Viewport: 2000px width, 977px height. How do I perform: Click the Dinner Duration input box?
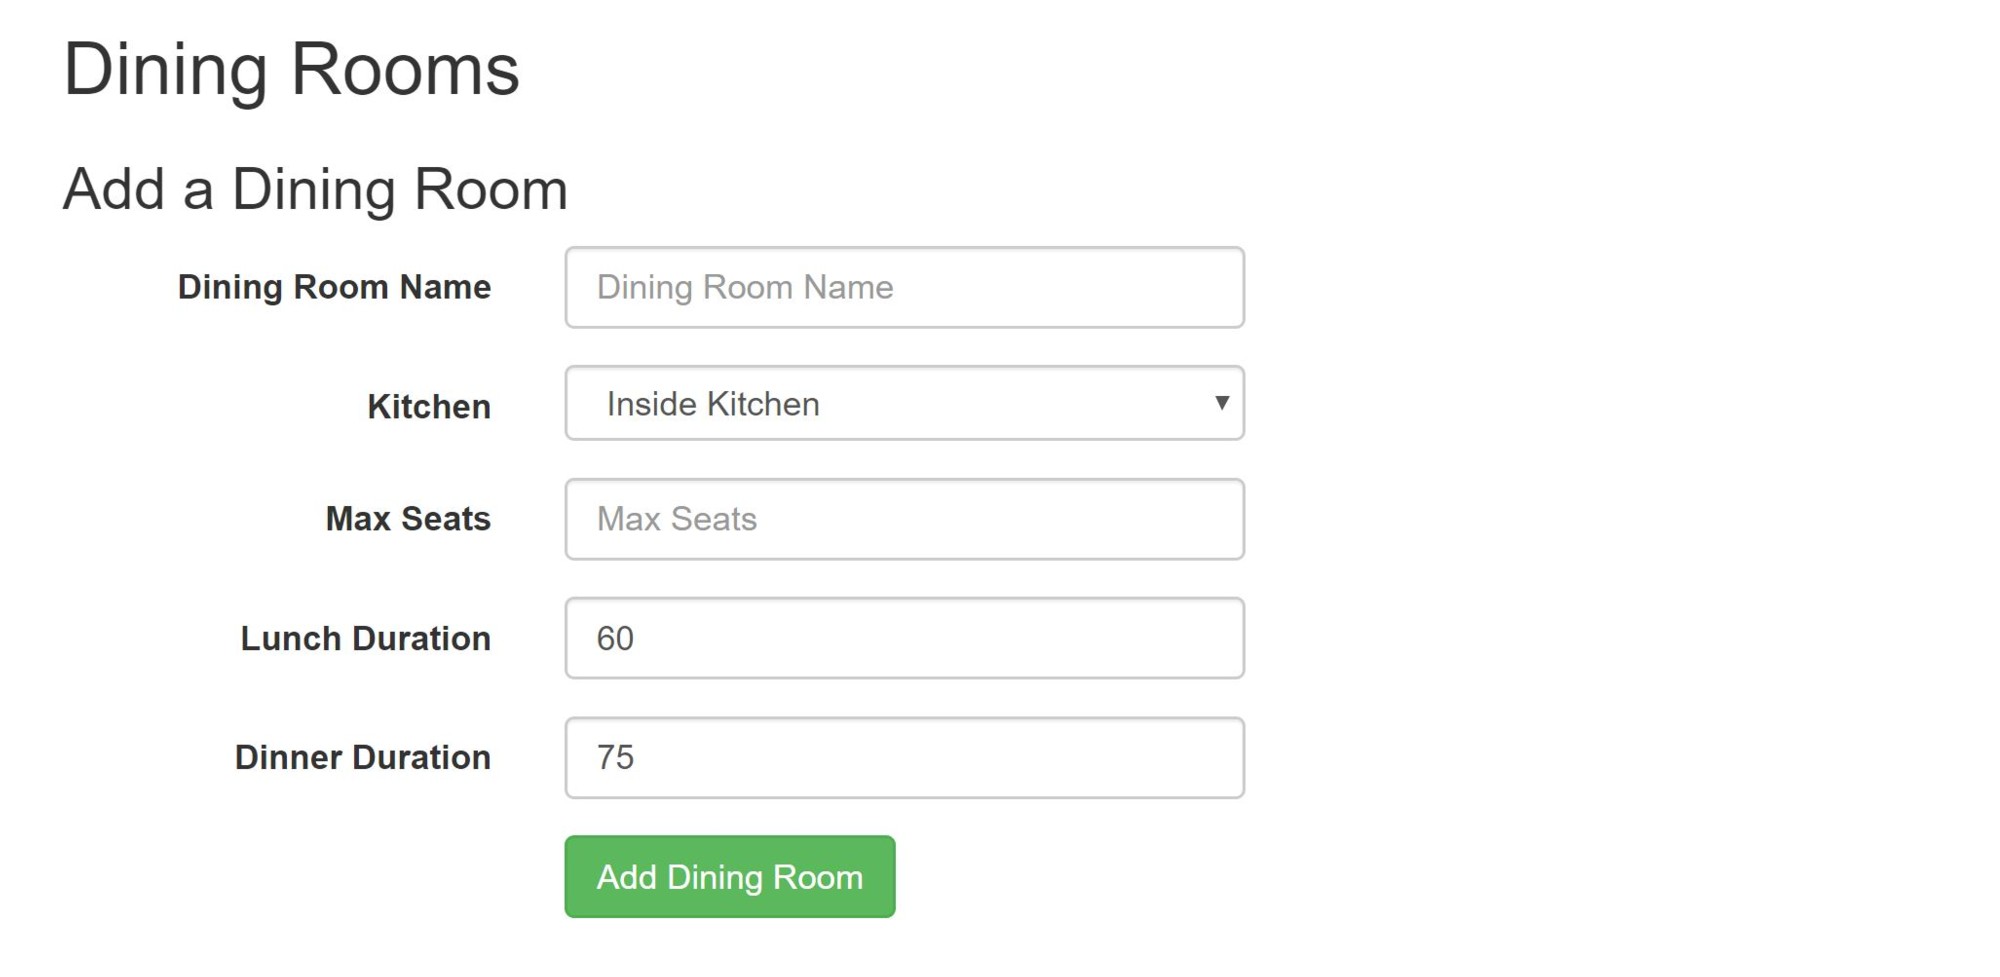click(x=904, y=758)
